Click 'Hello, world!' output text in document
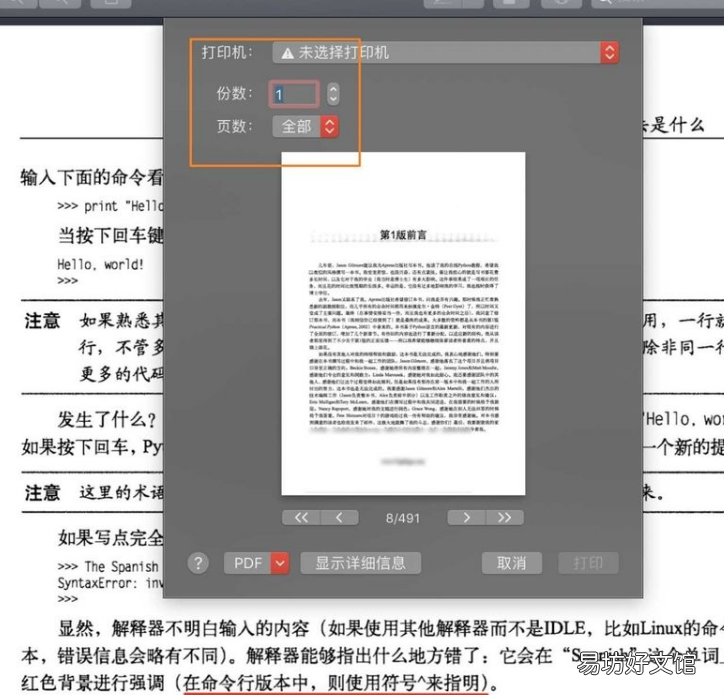The height and width of the screenshot is (695, 724). [100, 265]
